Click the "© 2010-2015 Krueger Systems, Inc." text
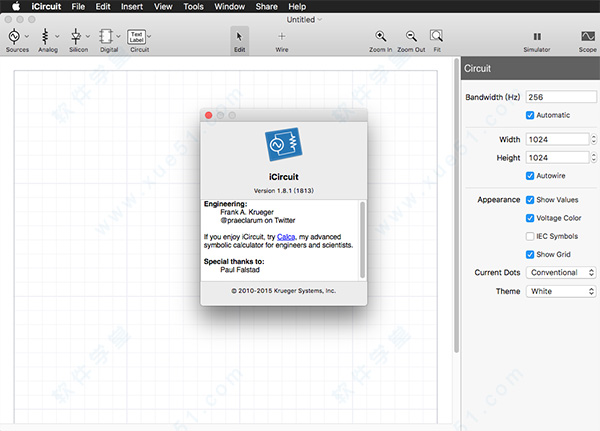Viewport: 600px width, 431px height. (x=284, y=291)
